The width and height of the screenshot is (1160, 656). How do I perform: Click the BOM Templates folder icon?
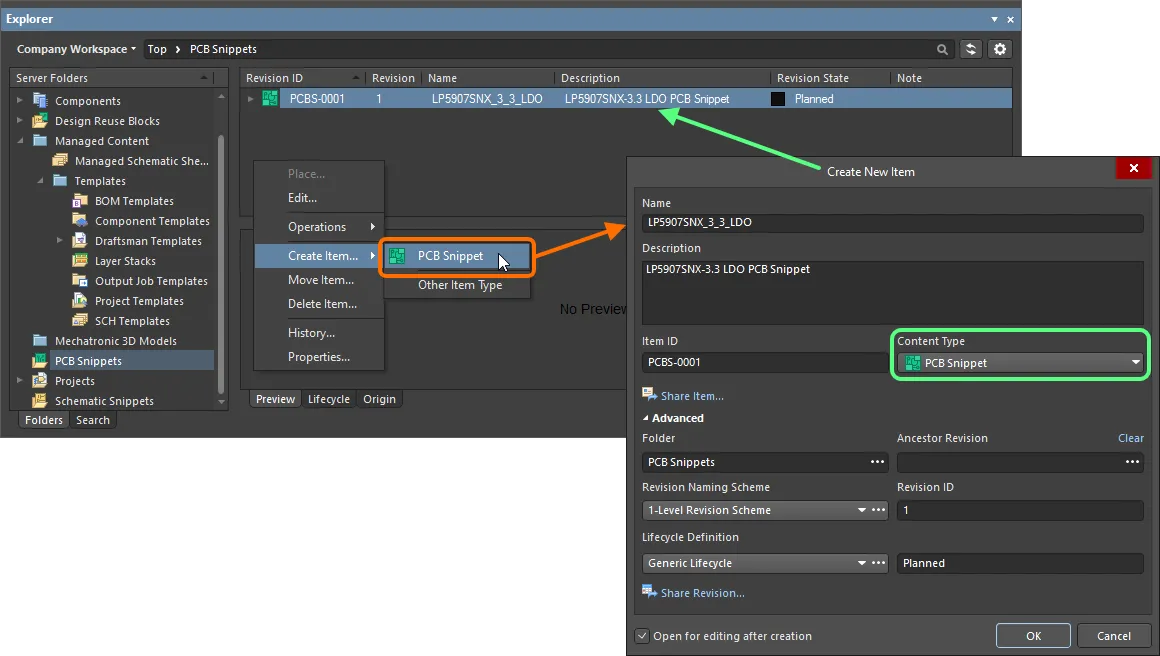coord(80,200)
